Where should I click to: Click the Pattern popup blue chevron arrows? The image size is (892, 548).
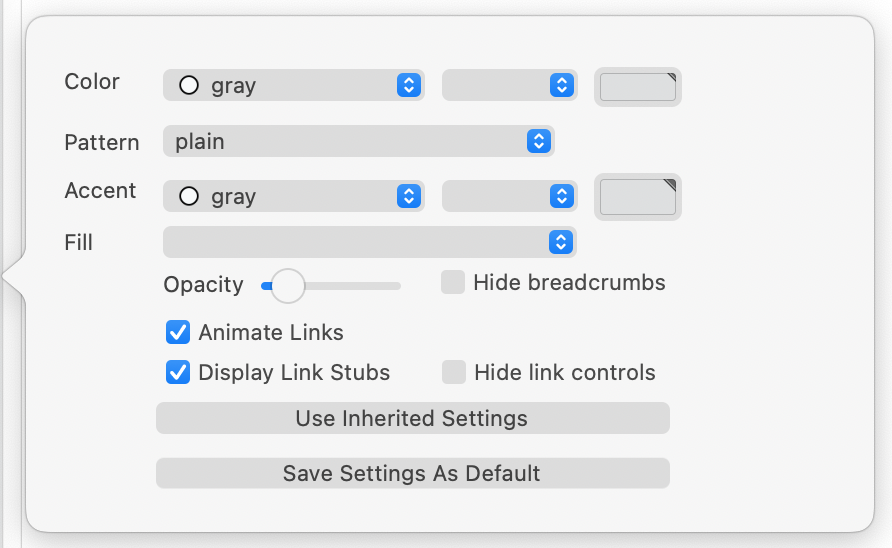click(538, 142)
